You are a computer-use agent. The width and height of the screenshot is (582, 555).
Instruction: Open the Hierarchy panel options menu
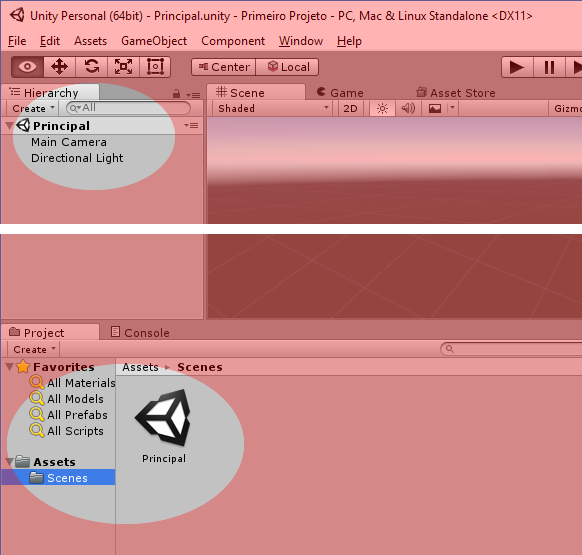[193, 95]
